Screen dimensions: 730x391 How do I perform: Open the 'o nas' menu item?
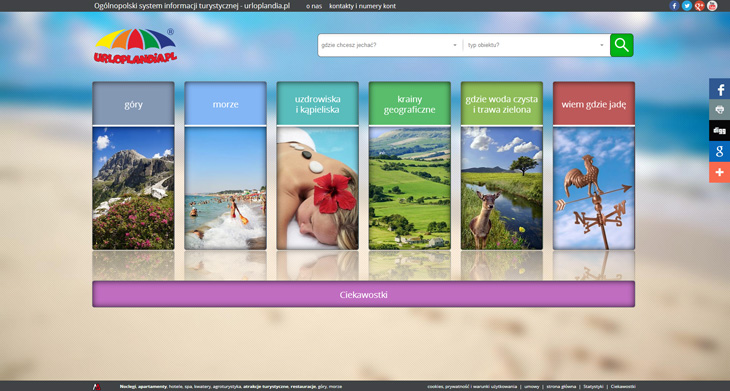[x=314, y=6]
